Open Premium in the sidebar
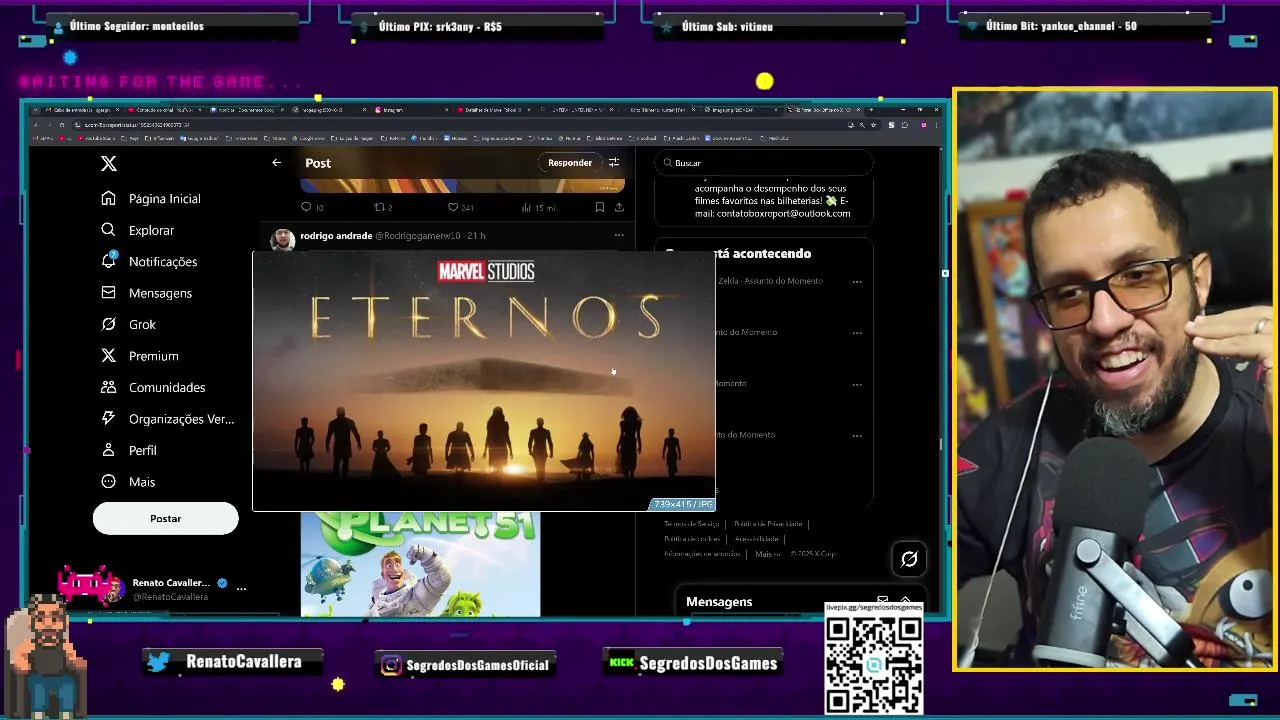This screenshot has height=720, width=1280. [140, 356]
